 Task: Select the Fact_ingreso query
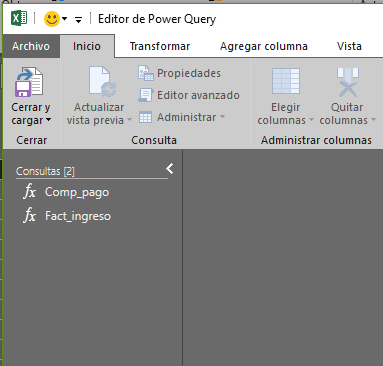coord(78,216)
